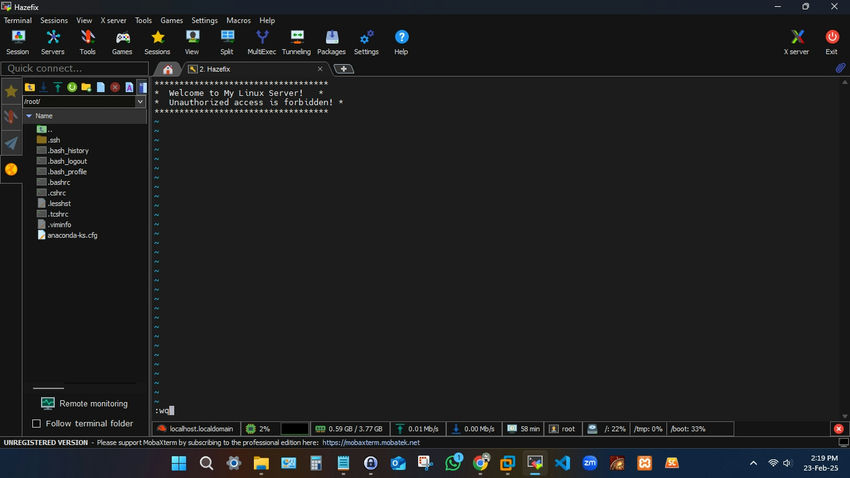Open Windows Start button on taskbar
850x478 pixels.
click(x=179, y=463)
